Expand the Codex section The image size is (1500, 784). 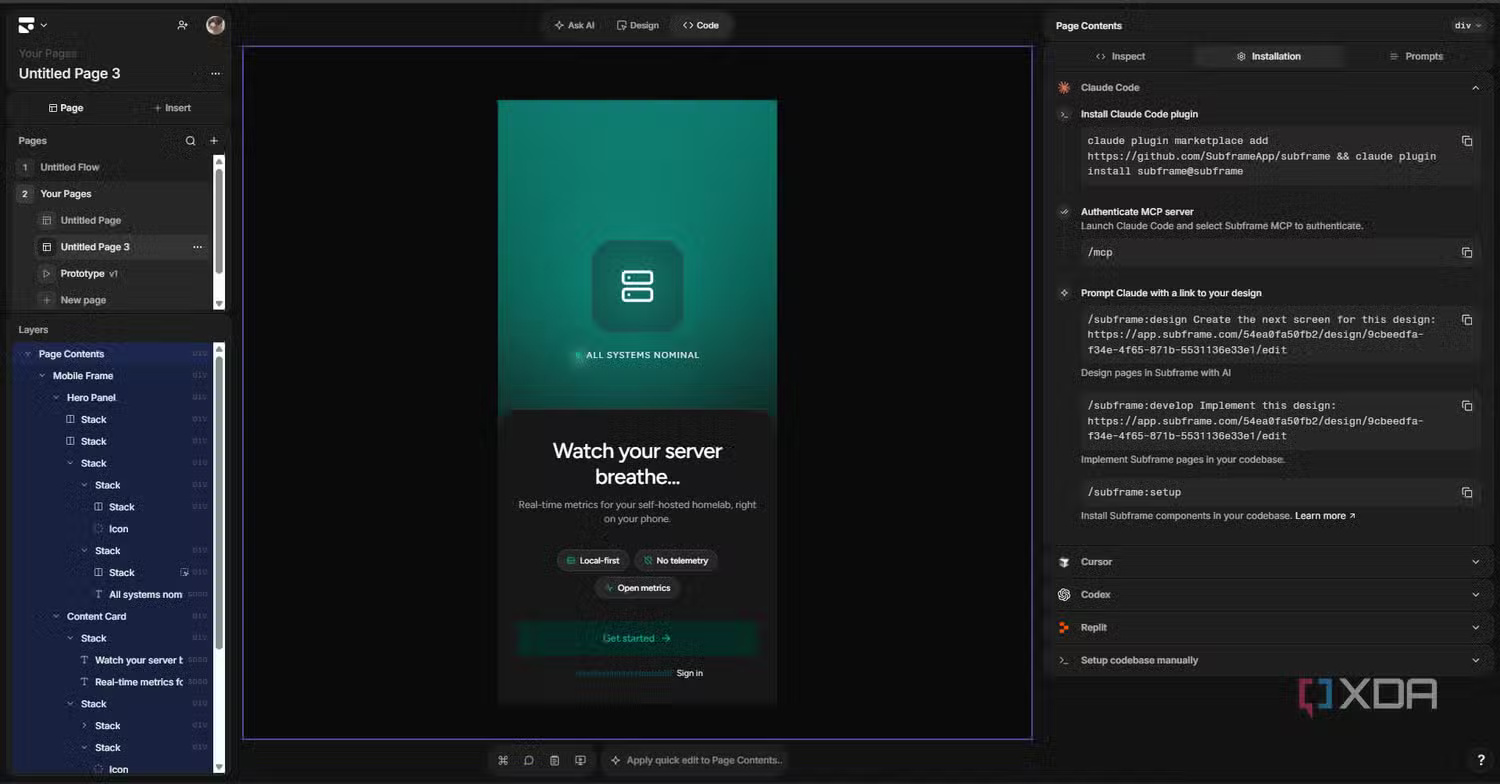click(1268, 595)
